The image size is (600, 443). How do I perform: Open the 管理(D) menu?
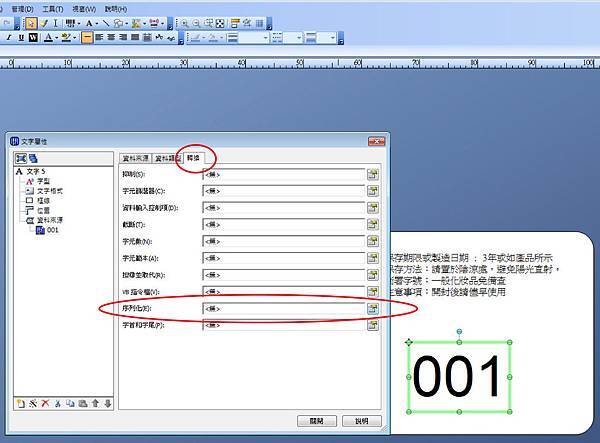(22, 9)
